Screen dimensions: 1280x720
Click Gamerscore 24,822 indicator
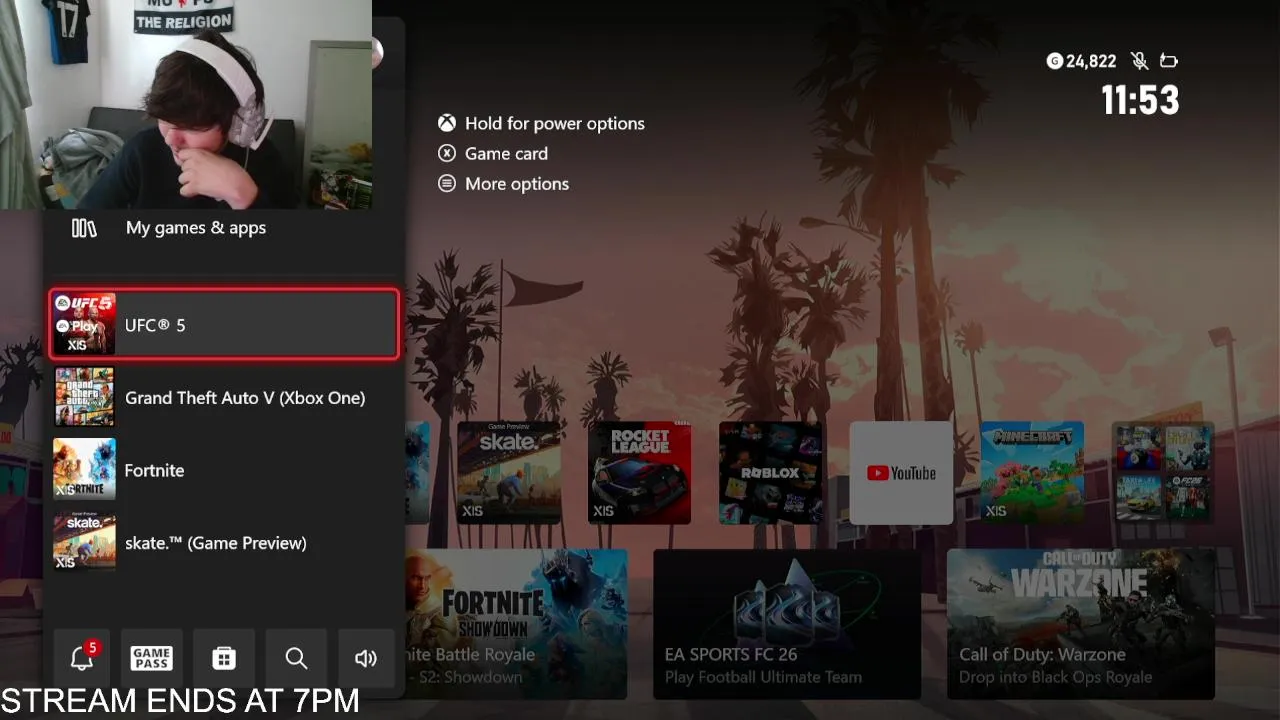coord(1081,61)
